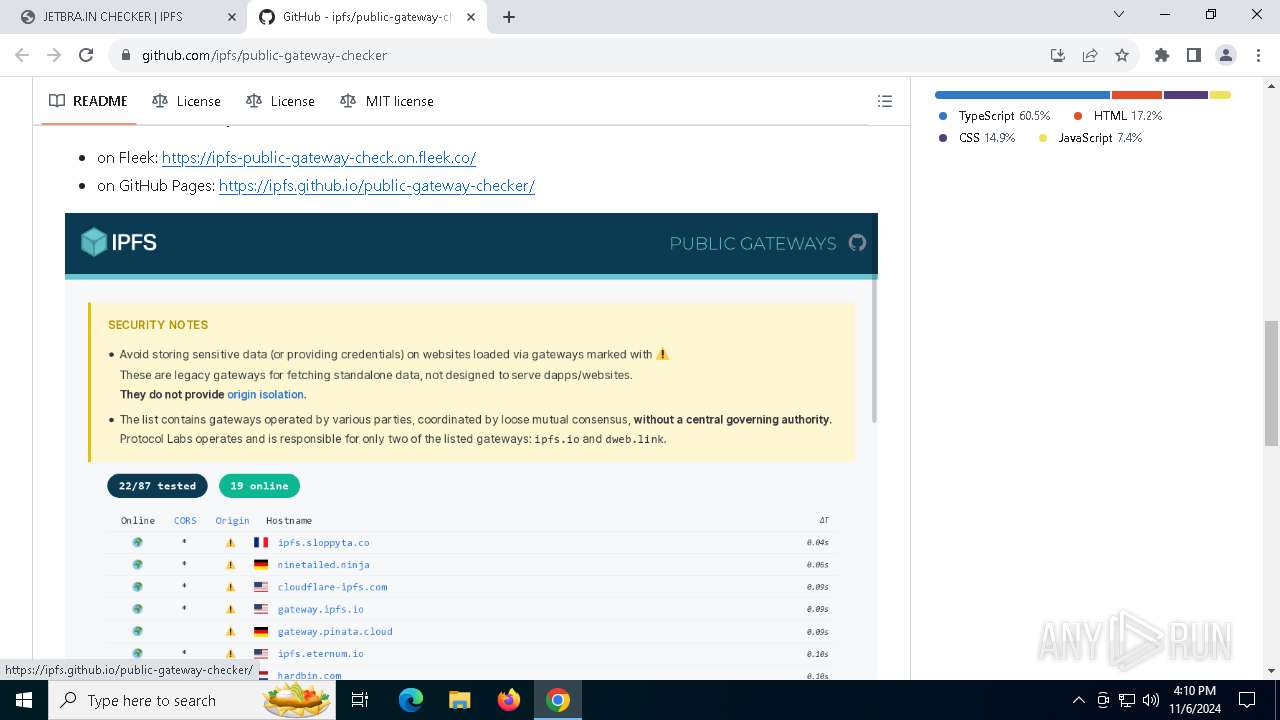
Task: Show hidden system tray icons chevron
Action: 1078,700
